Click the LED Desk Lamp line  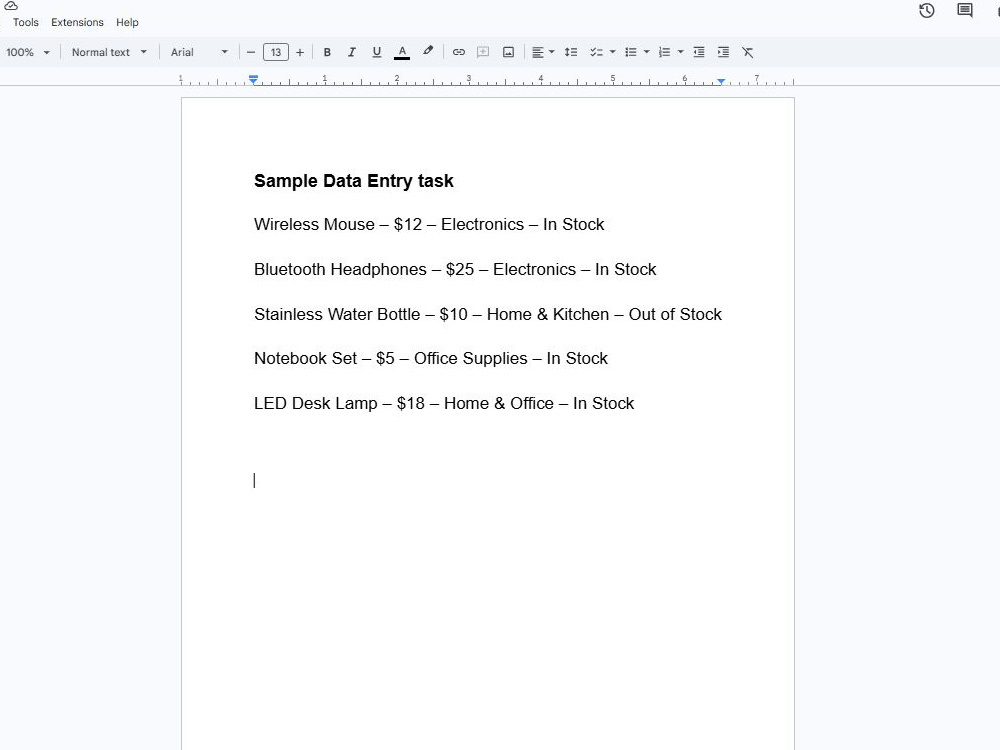tap(444, 404)
